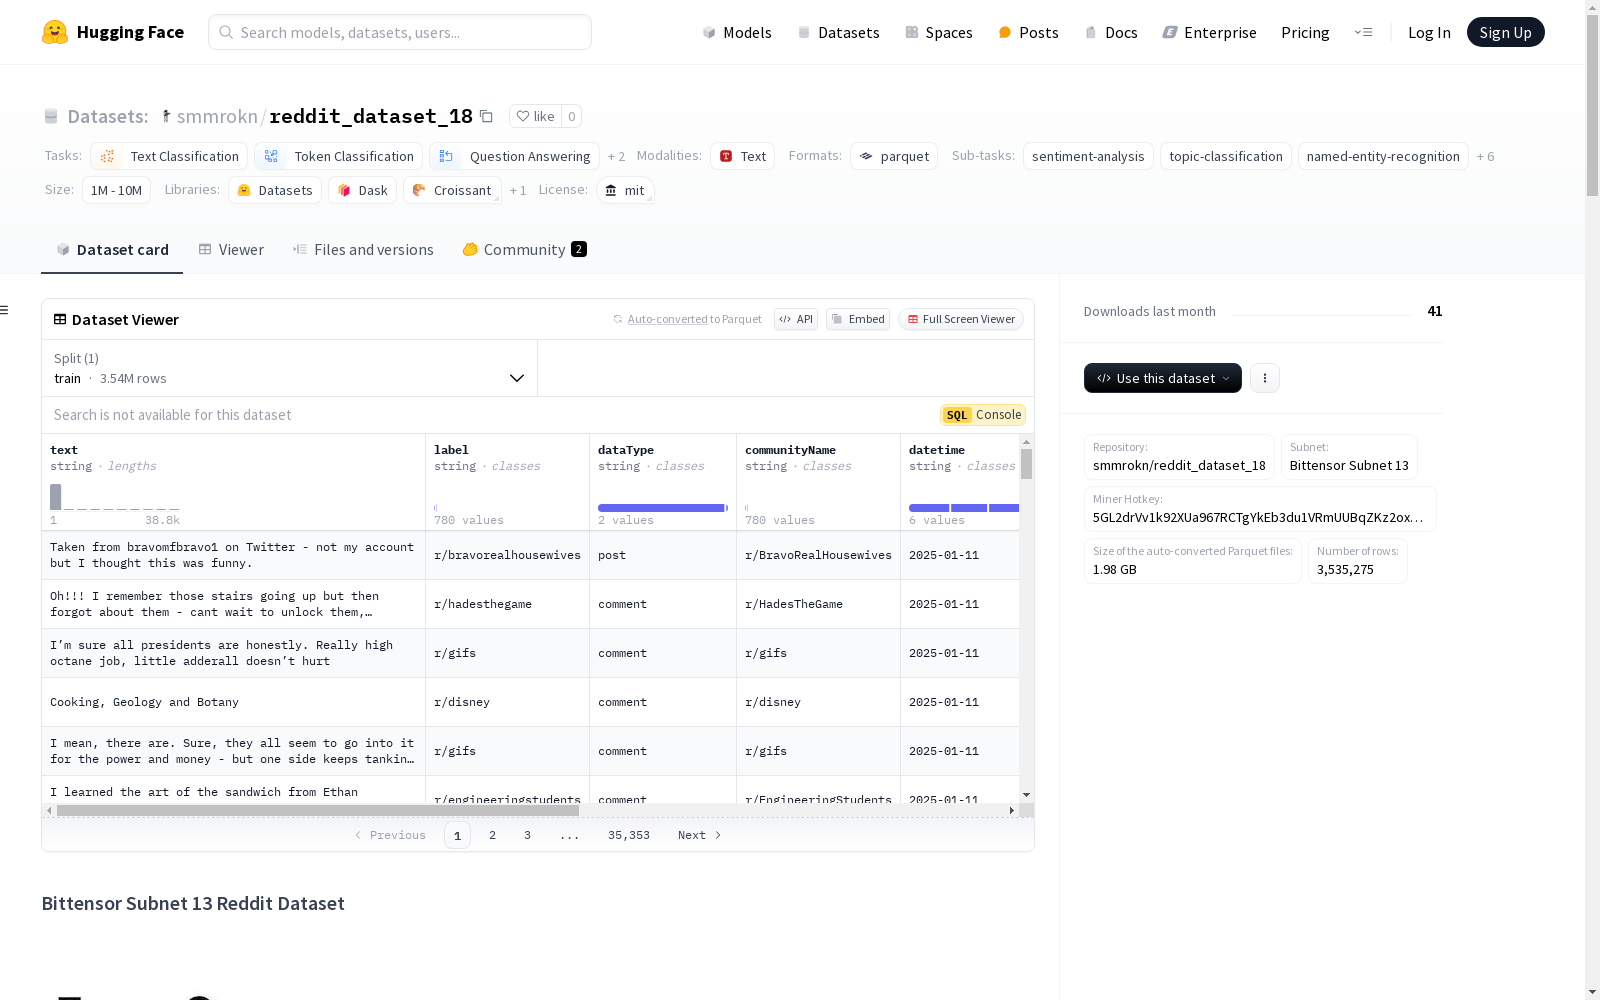Click the 1M - 10M size tag
The height and width of the screenshot is (1000, 1600).
[x=116, y=190]
